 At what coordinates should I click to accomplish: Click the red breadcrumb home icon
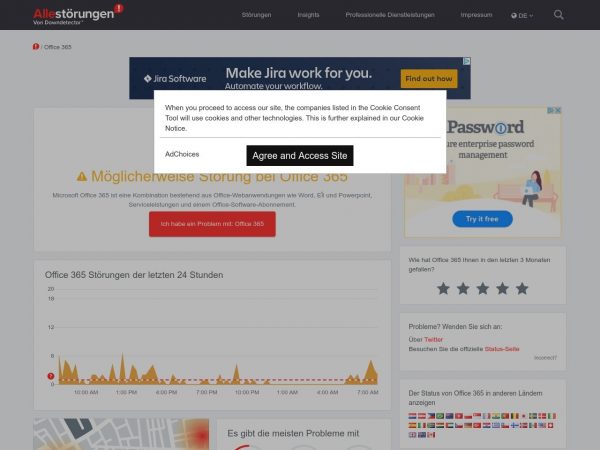36,47
